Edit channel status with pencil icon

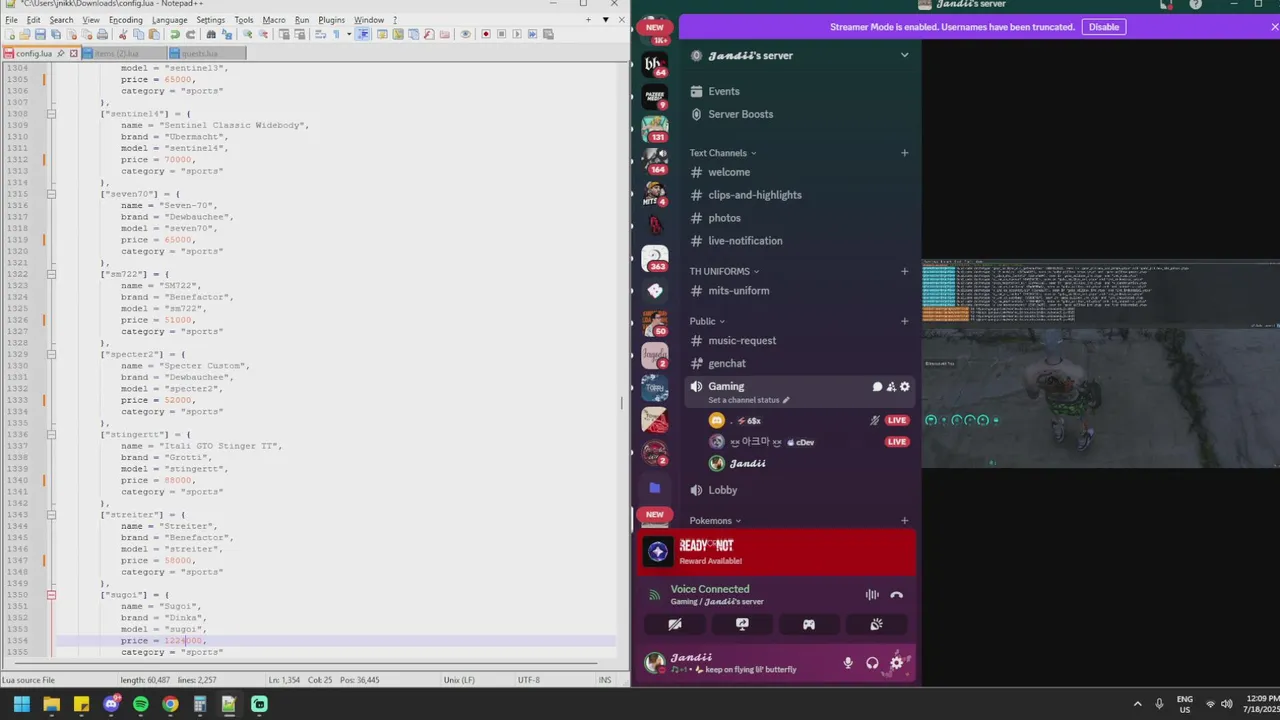point(786,400)
